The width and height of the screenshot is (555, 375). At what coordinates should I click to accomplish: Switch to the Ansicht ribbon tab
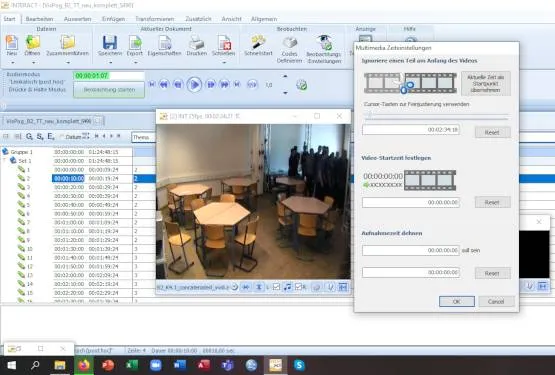click(x=231, y=19)
